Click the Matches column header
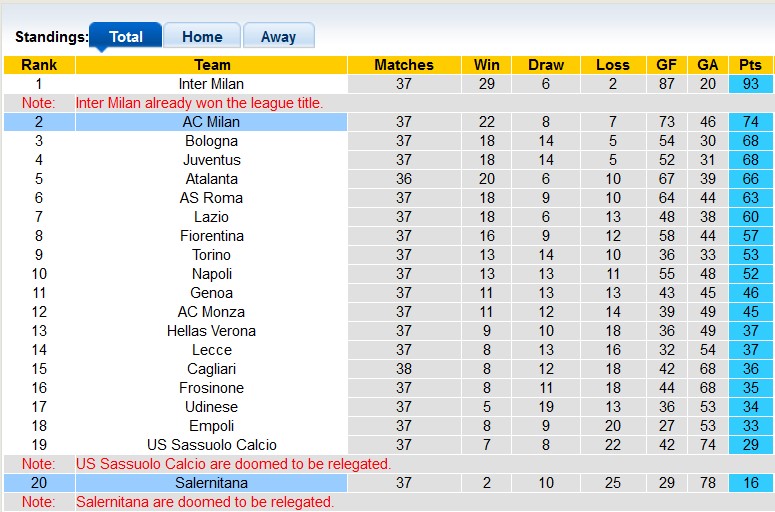The image size is (775, 512). click(404, 65)
